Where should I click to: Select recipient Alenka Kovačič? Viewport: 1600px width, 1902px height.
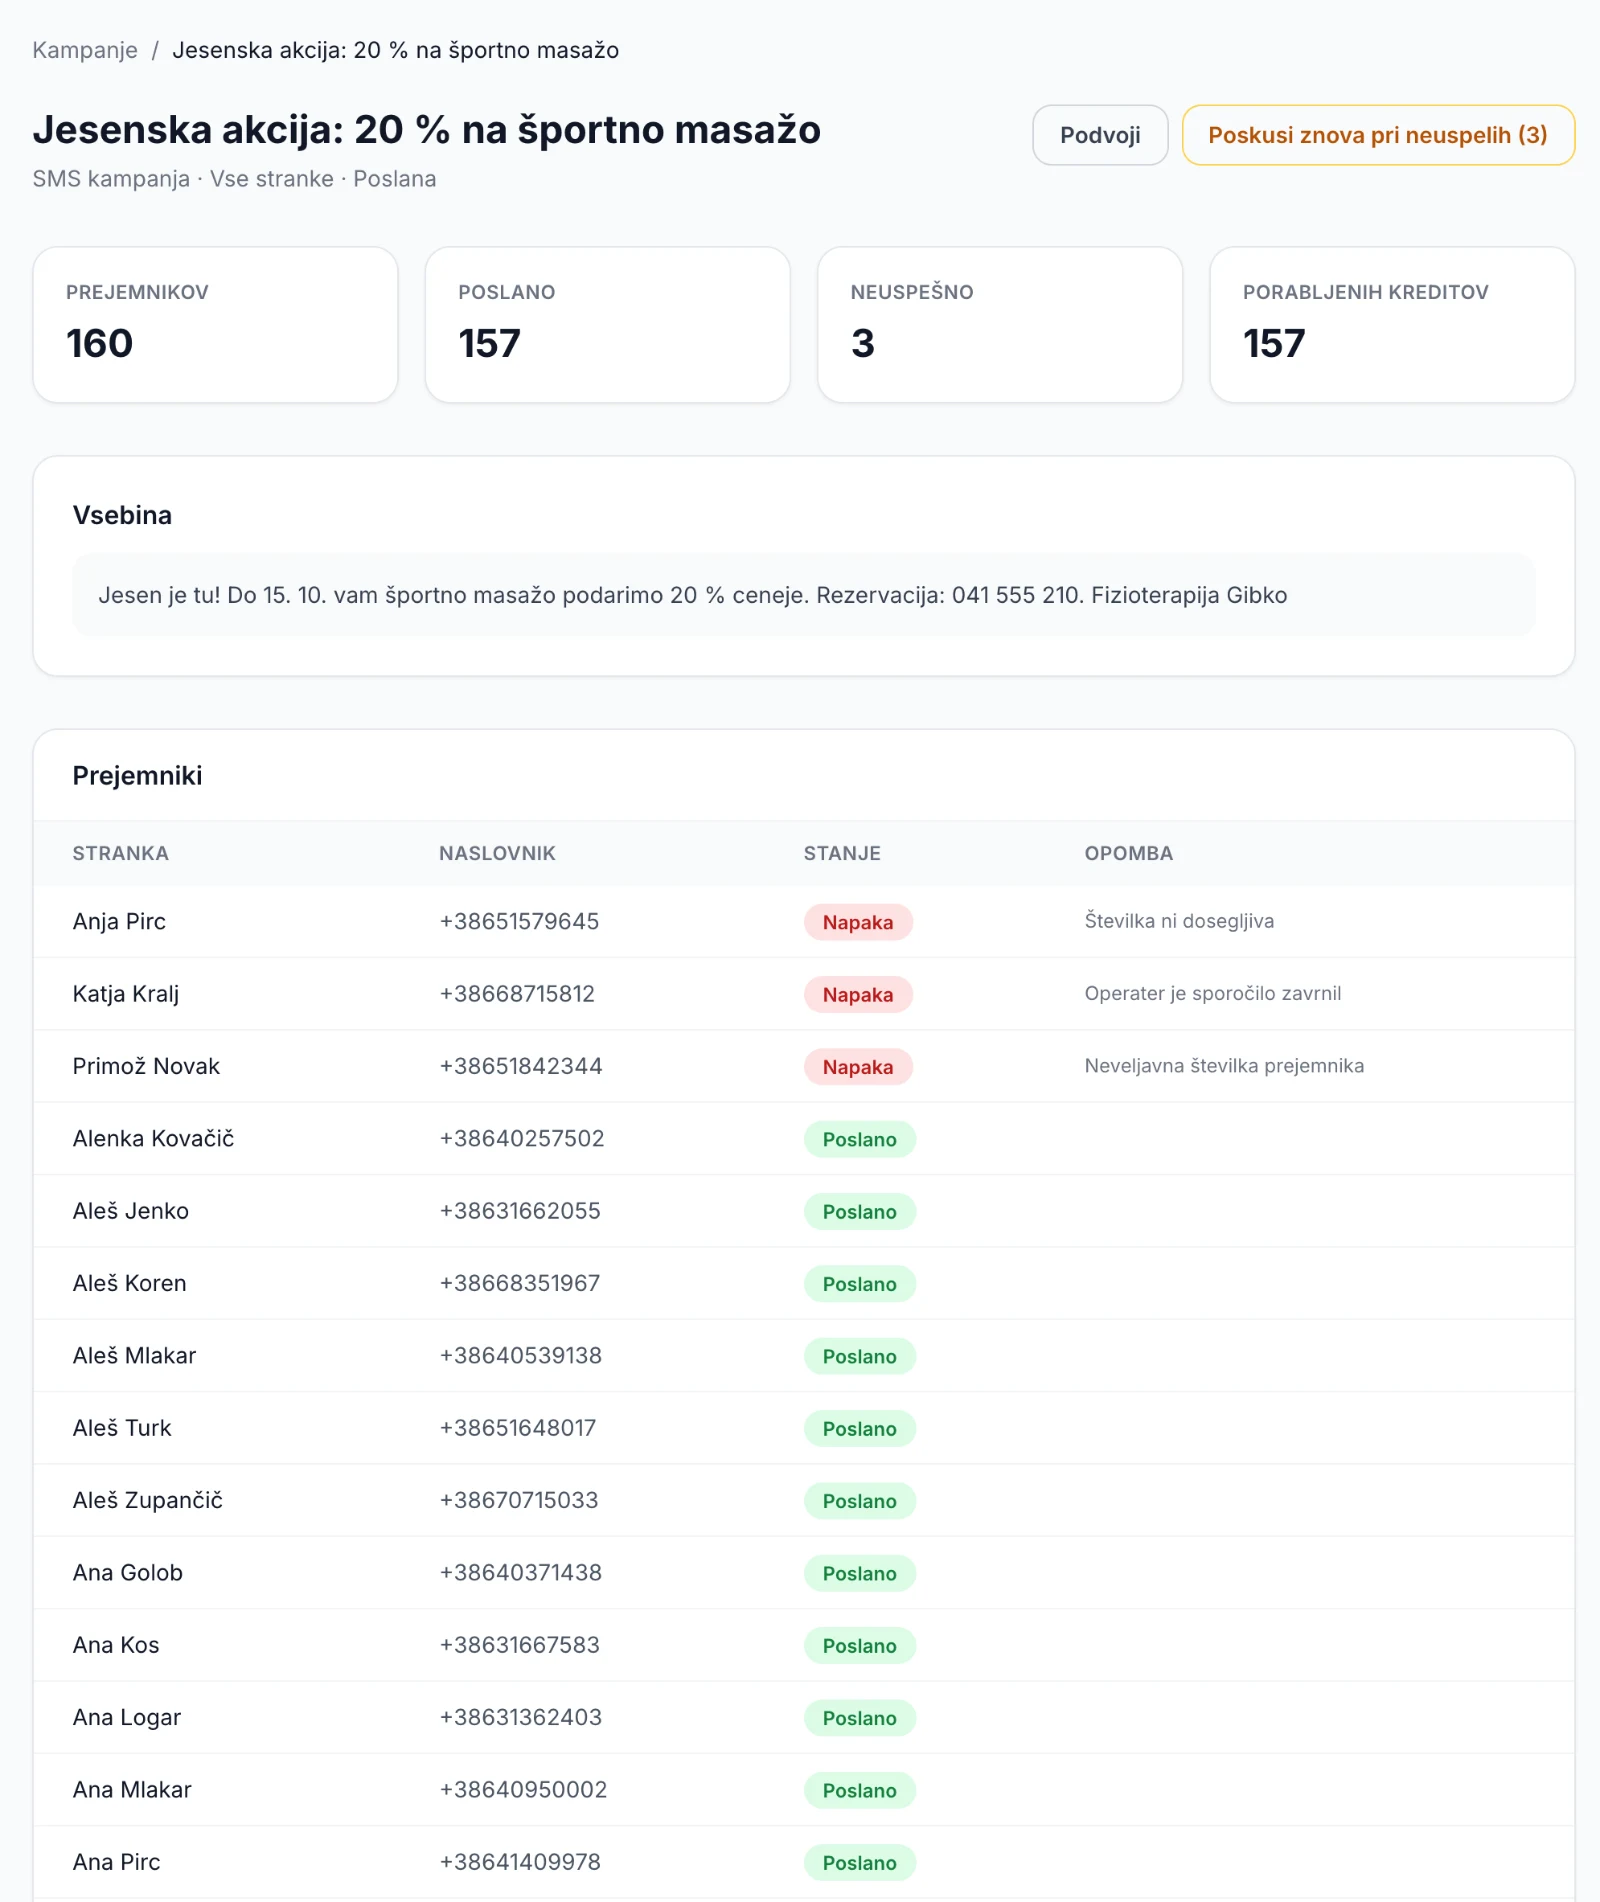153,1138
